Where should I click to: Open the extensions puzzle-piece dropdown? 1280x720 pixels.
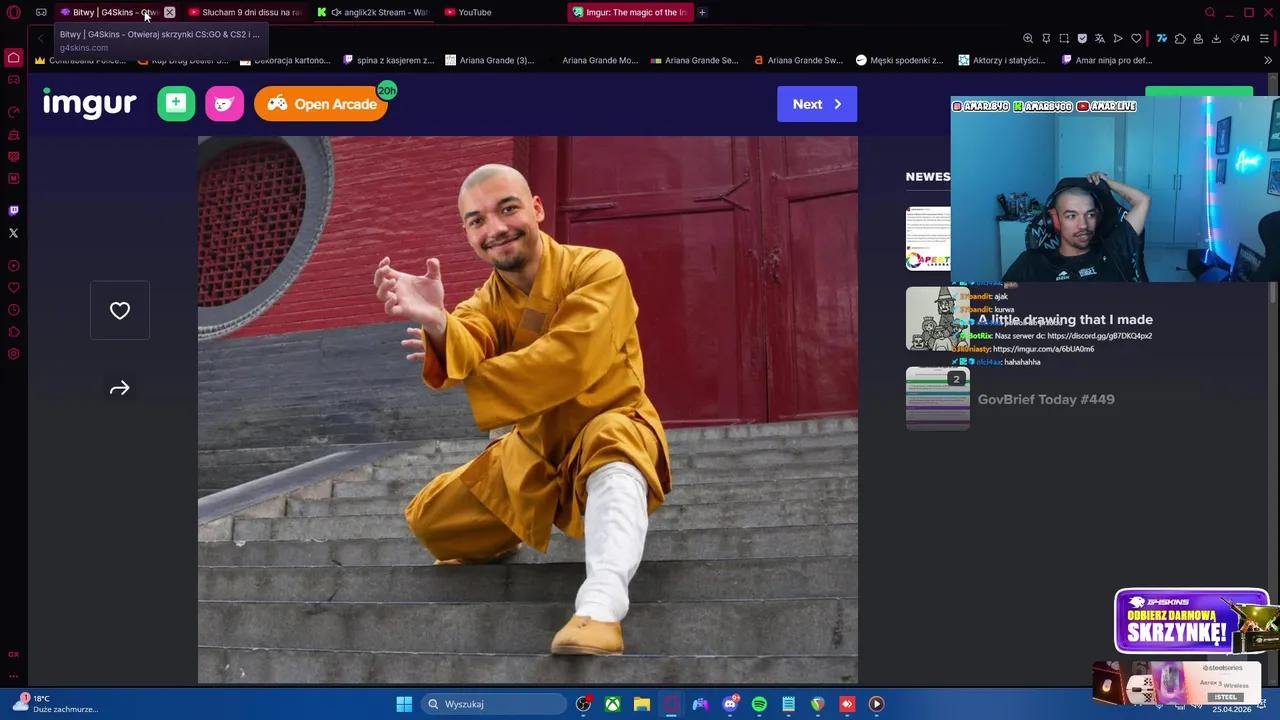pos(1180,38)
